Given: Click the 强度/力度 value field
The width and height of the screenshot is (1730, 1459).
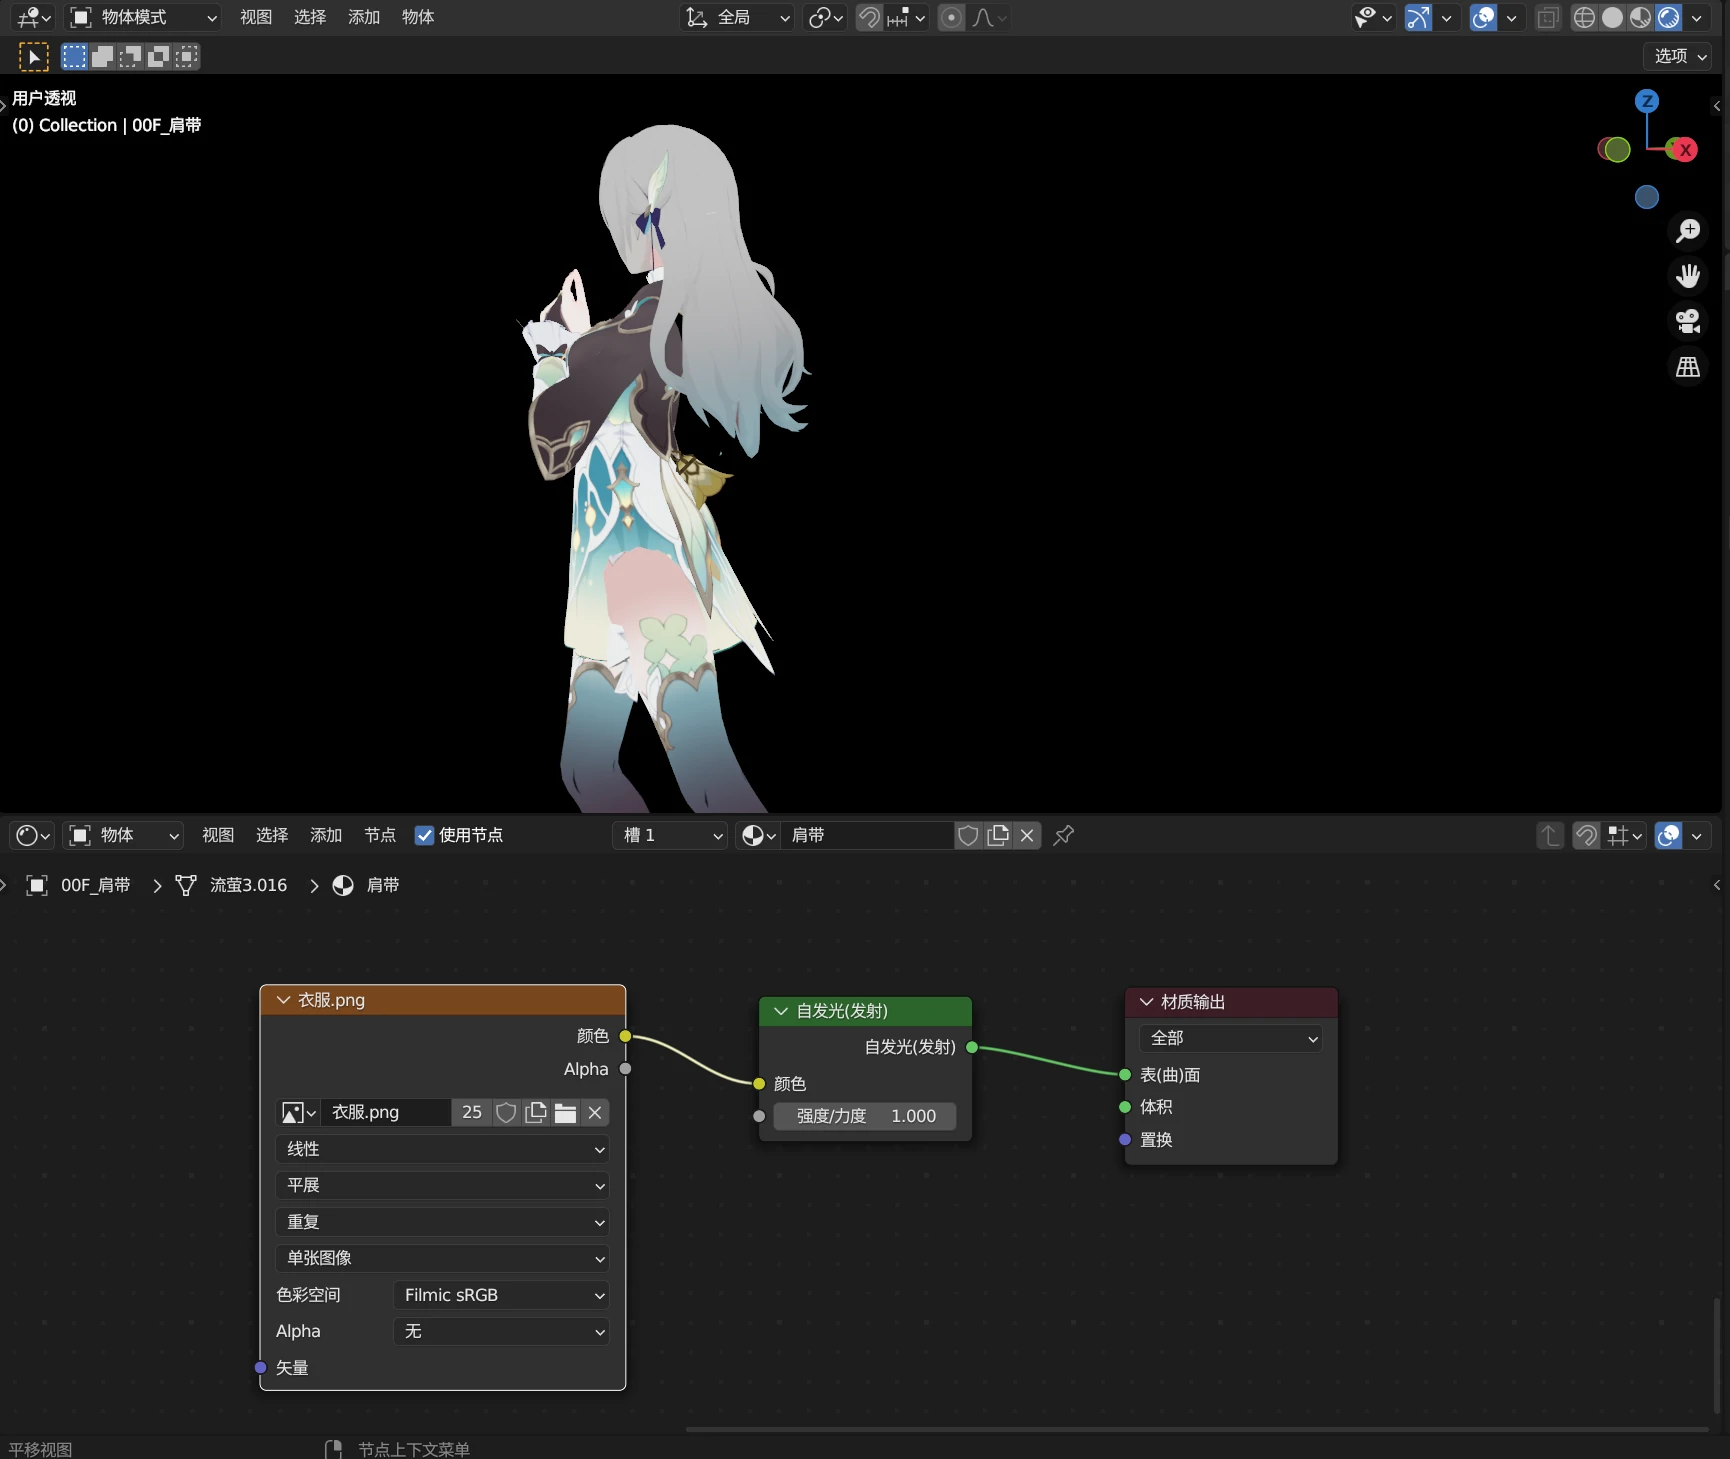Looking at the screenshot, I should 865,1116.
